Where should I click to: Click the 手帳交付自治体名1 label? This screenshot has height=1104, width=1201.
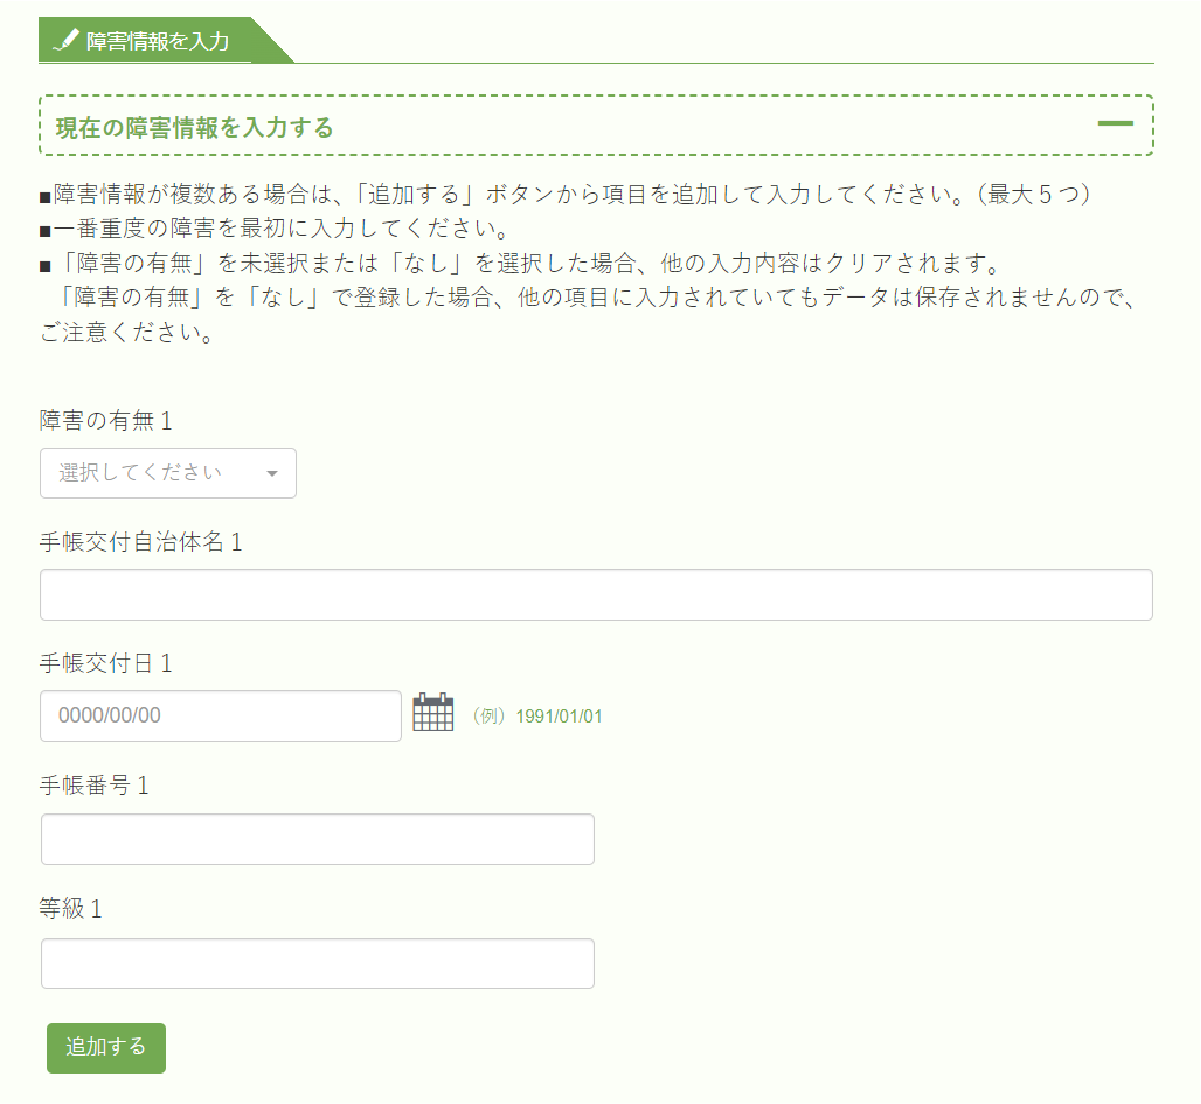(x=141, y=542)
